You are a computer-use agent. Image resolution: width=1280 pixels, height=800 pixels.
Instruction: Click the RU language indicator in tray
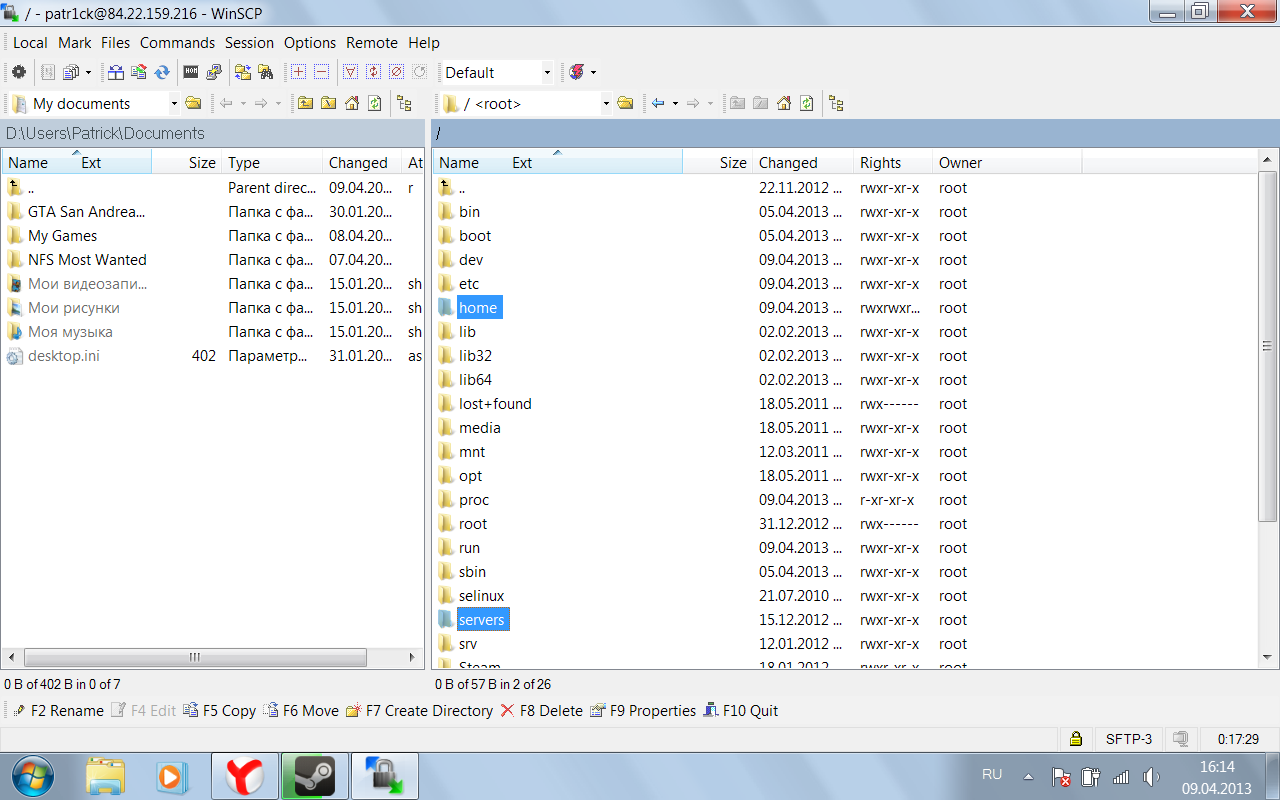coord(992,775)
